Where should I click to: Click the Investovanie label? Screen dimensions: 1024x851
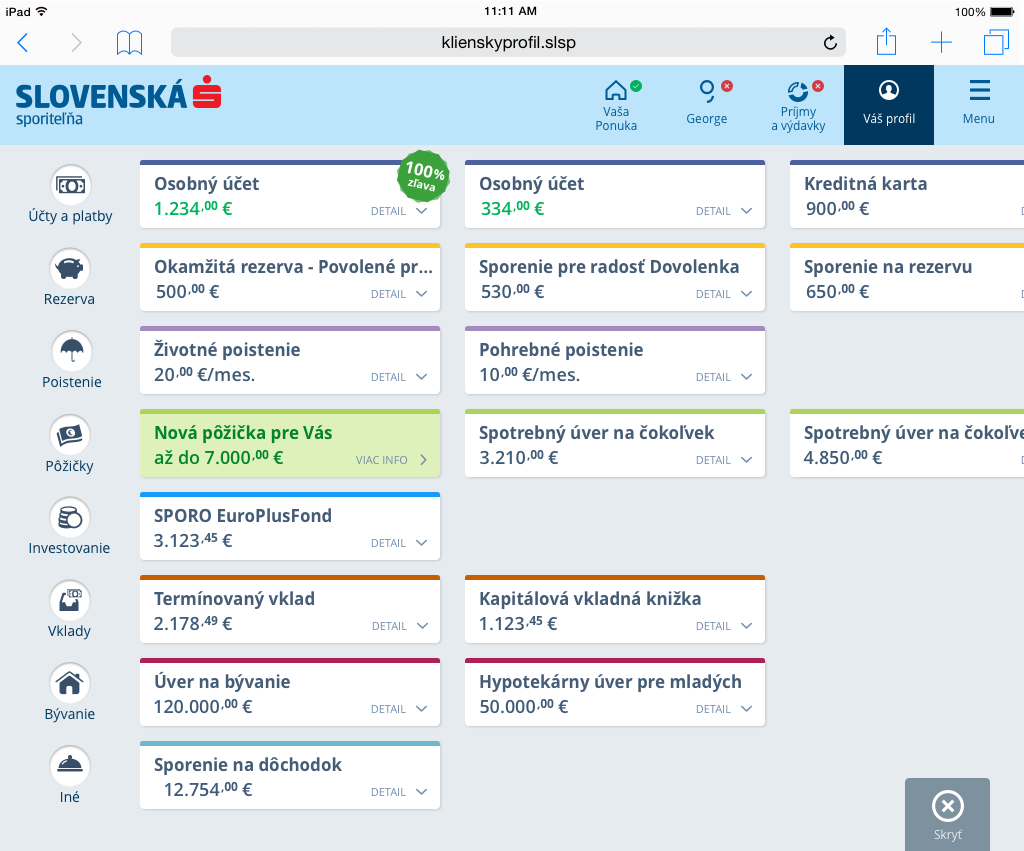[x=69, y=548]
